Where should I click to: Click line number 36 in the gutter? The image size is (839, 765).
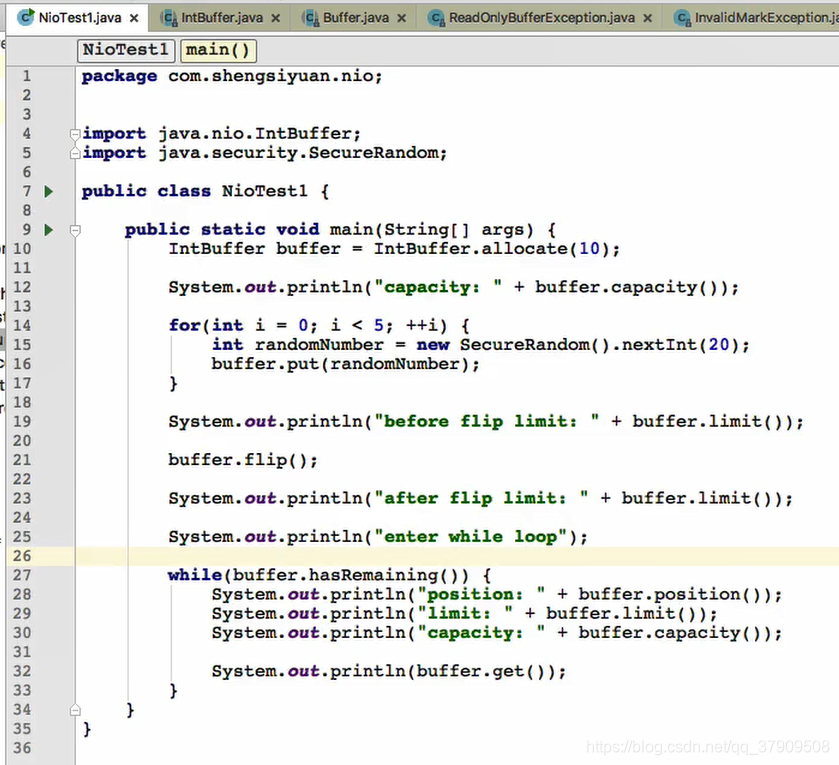click(22, 748)
